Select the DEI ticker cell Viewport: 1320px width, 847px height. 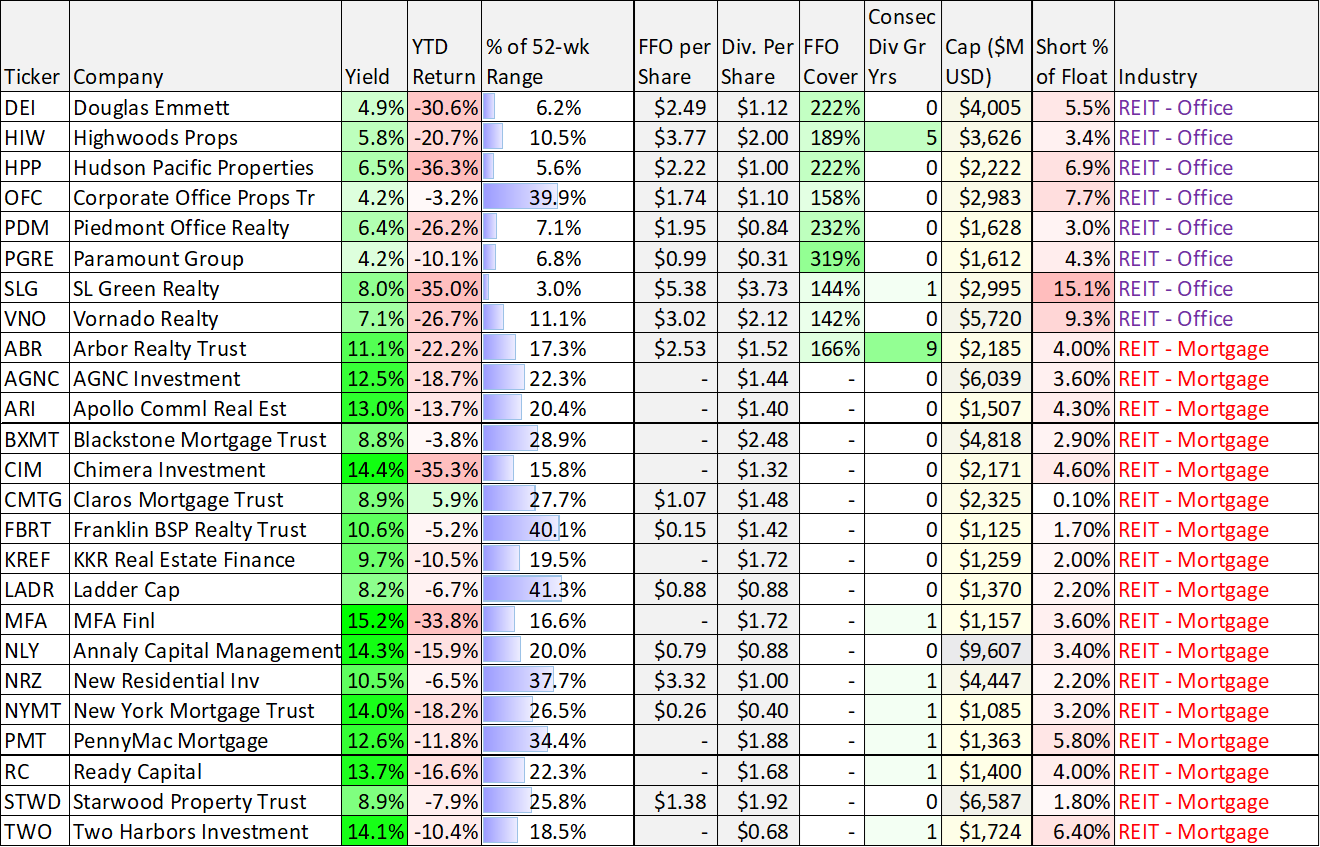coord(34,108)
